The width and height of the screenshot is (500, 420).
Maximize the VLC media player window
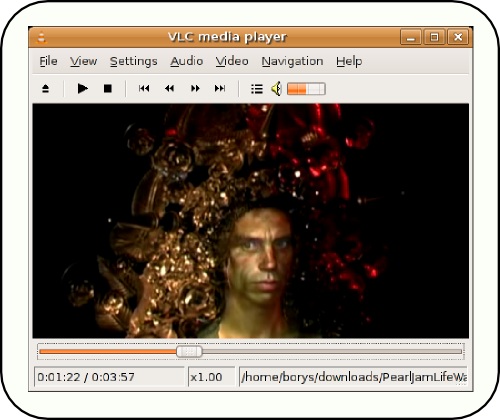point(434,37)
